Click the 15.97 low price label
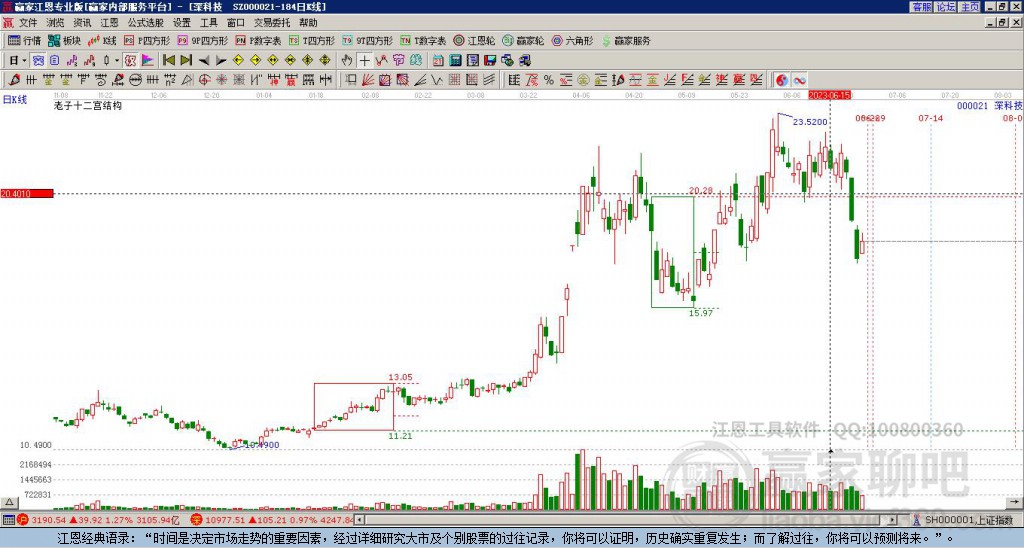This screenshot has width=1024, height=548. pyautogui.click(x=701, y=313)
